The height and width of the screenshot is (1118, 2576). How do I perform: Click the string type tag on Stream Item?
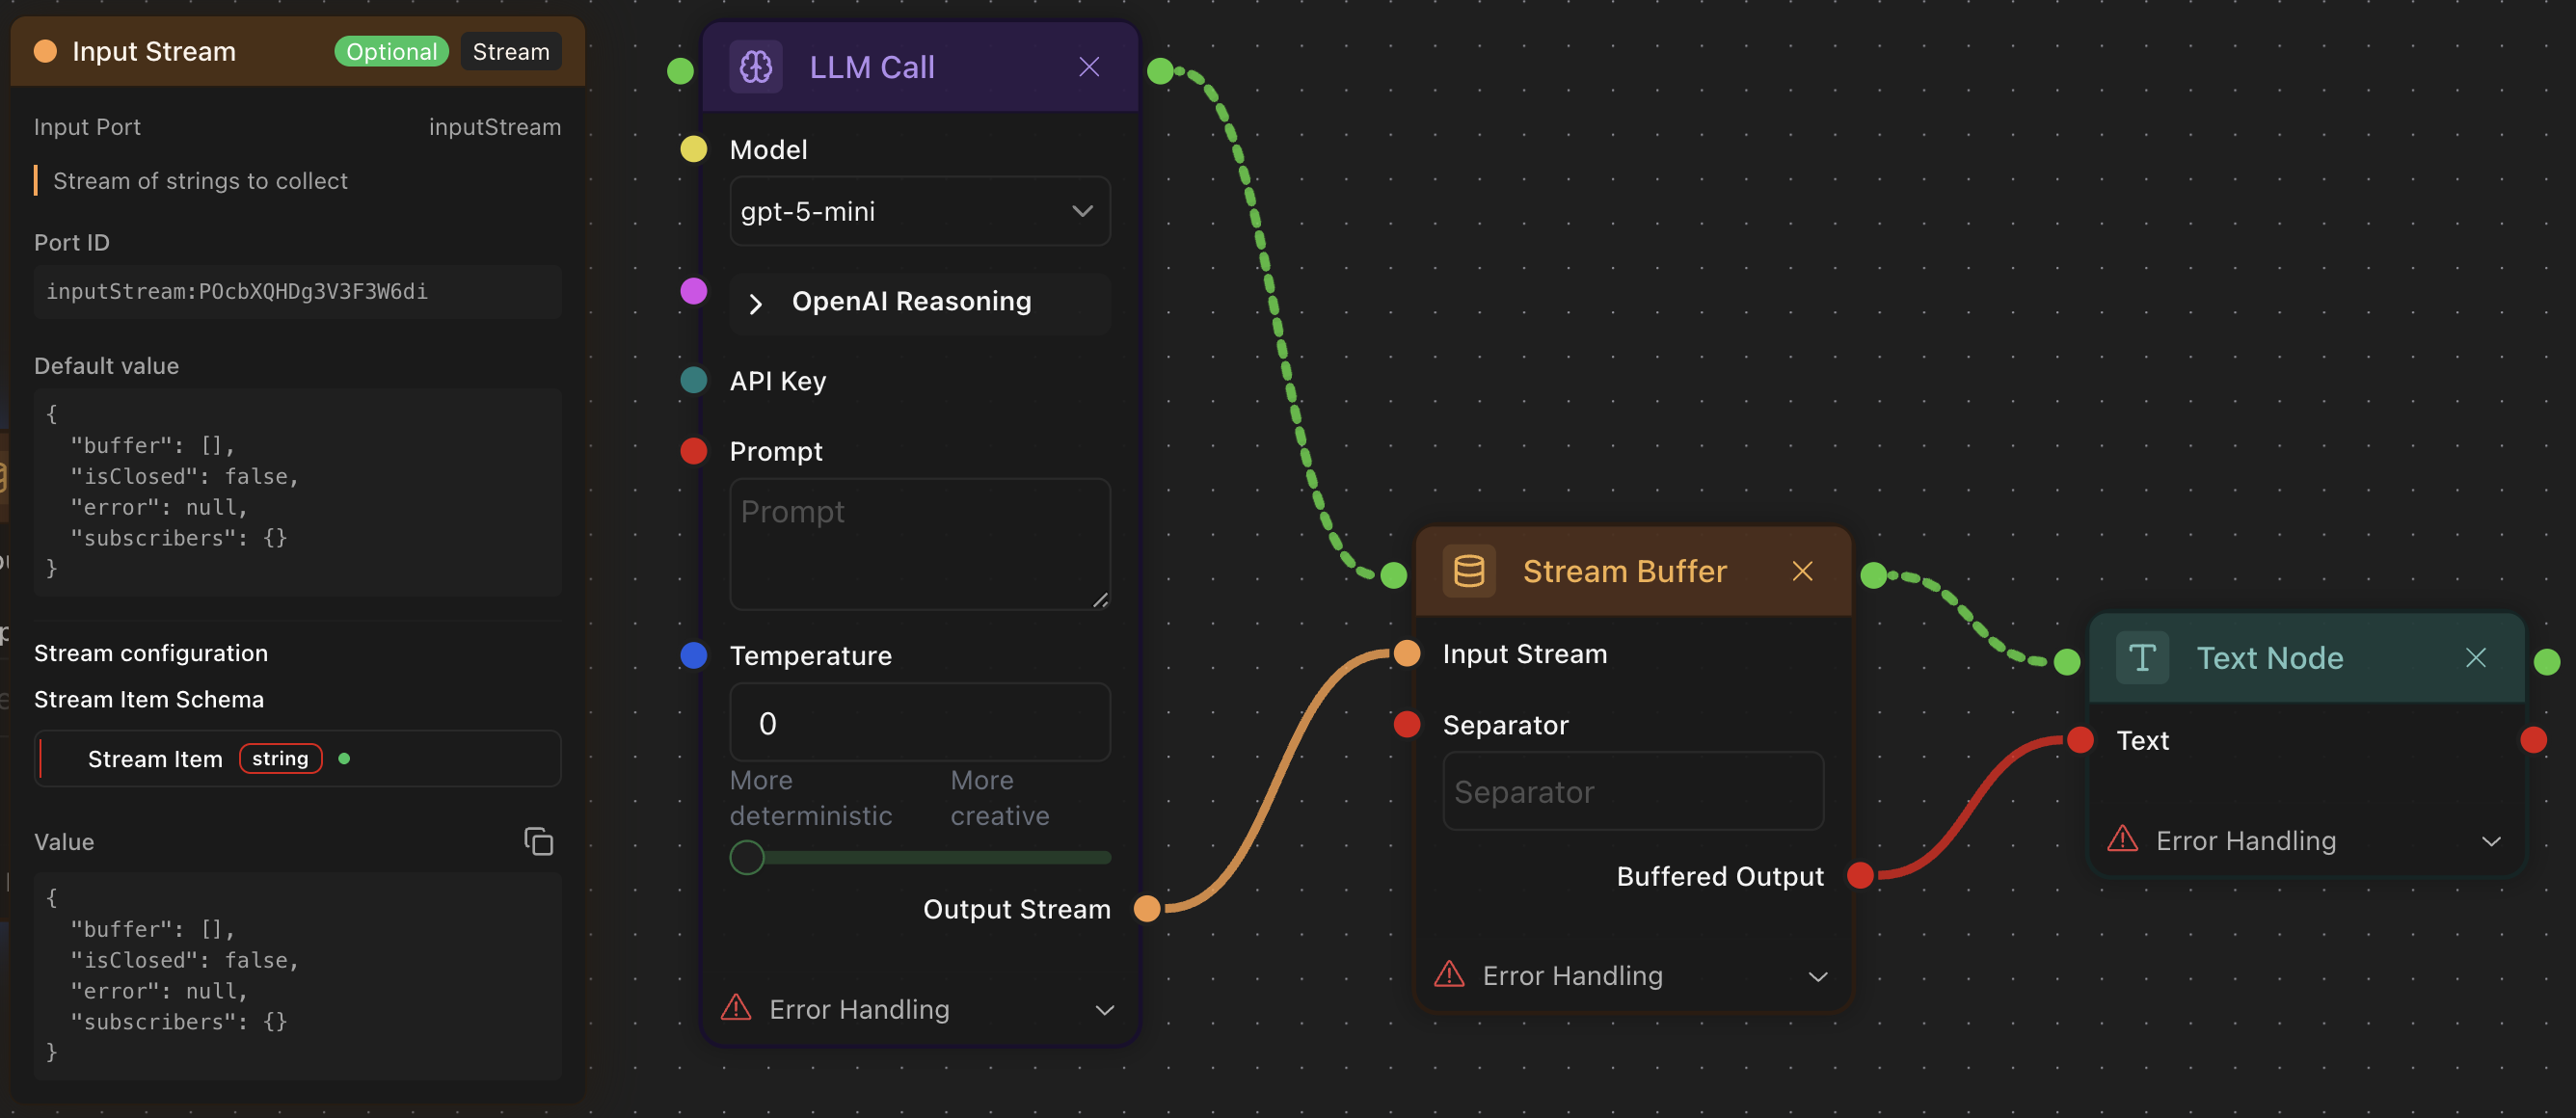(x=280, y=759)
